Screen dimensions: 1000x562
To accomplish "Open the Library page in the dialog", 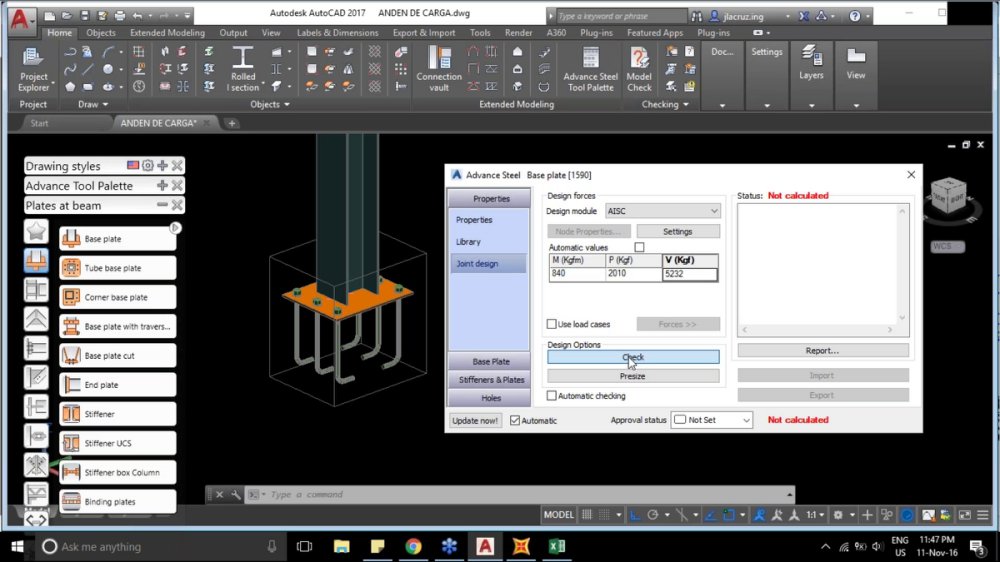I will point(469,242).
